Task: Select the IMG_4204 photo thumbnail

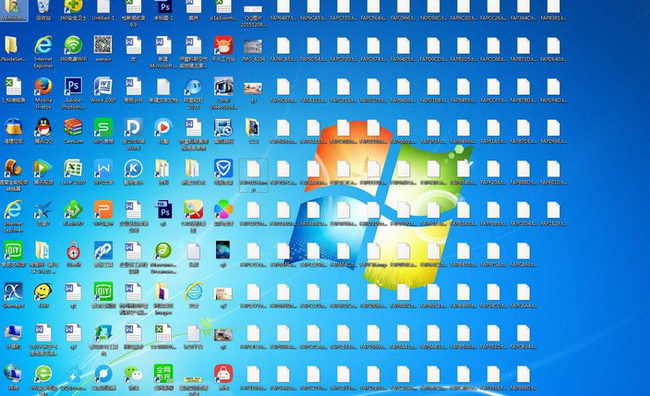Action: pos(253,46)
